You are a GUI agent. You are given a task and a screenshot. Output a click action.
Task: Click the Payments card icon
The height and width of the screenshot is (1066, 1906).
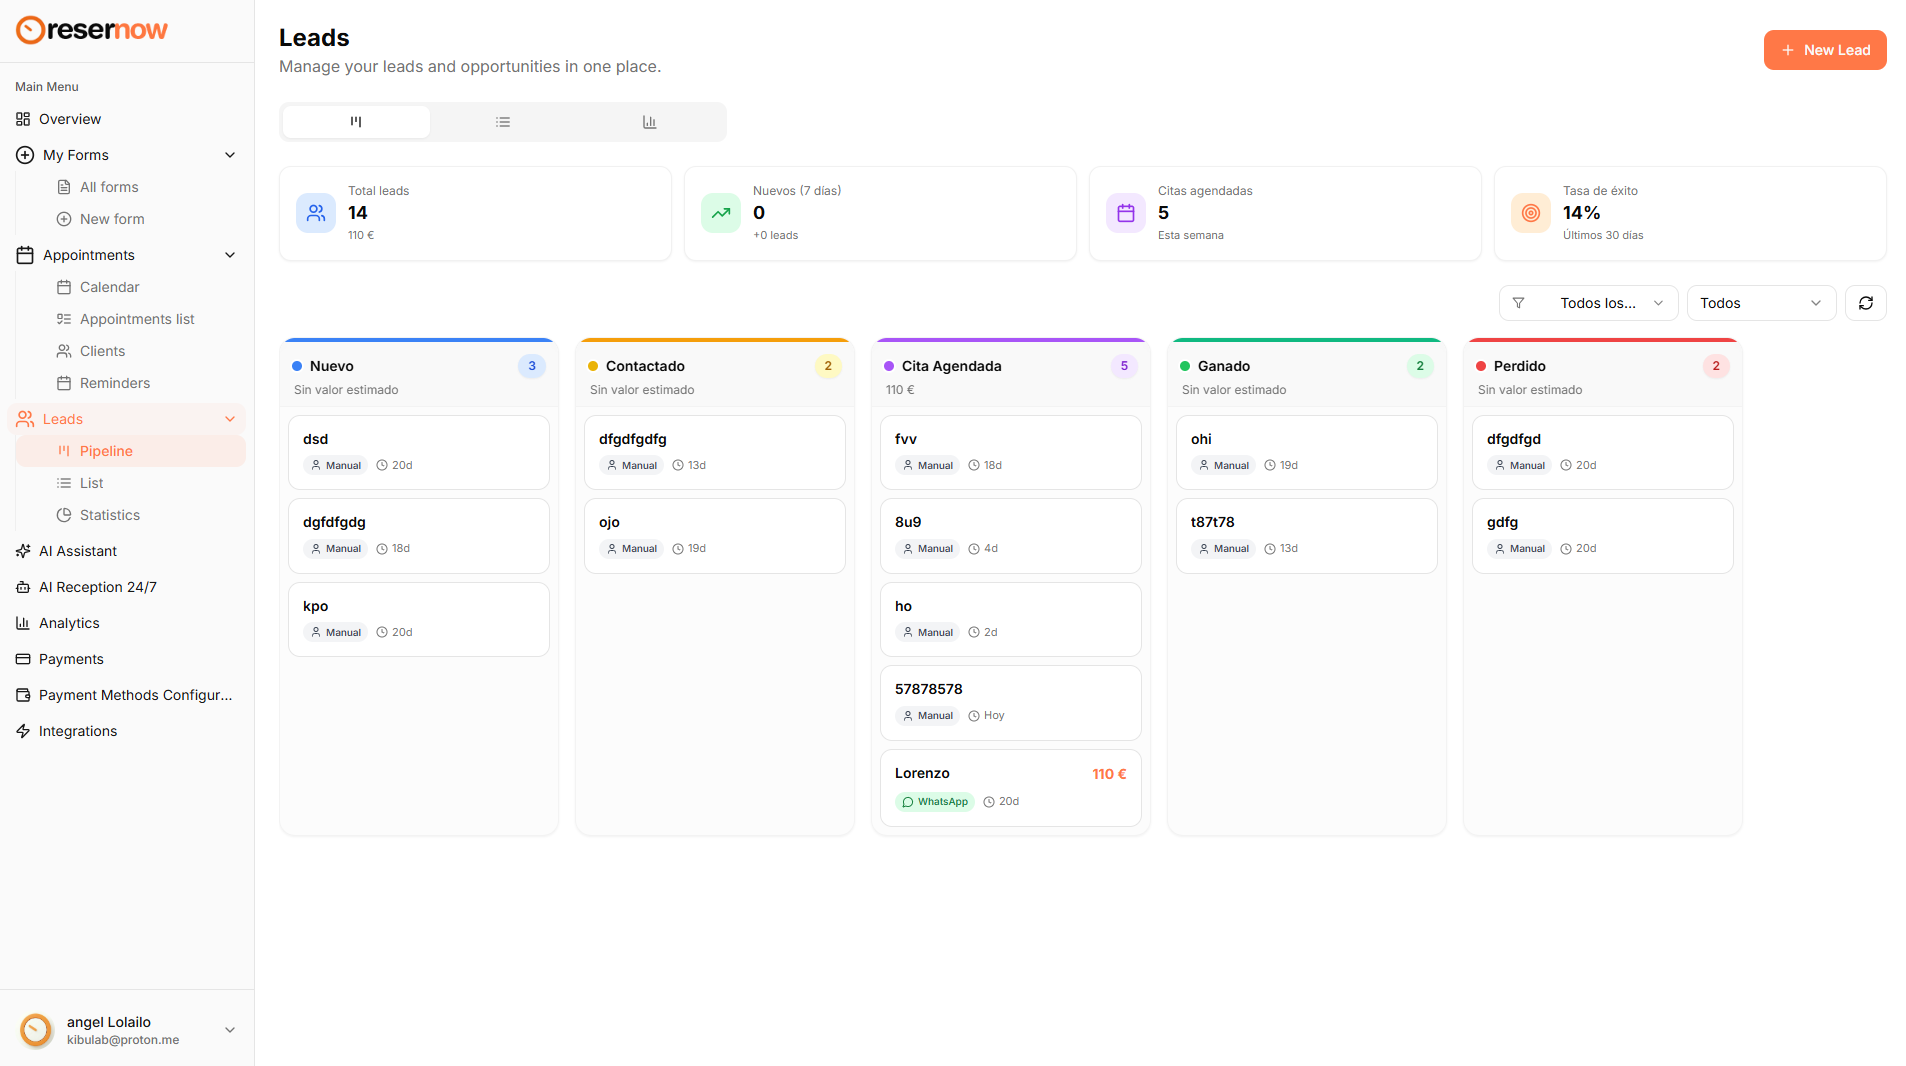coord(23,659)
